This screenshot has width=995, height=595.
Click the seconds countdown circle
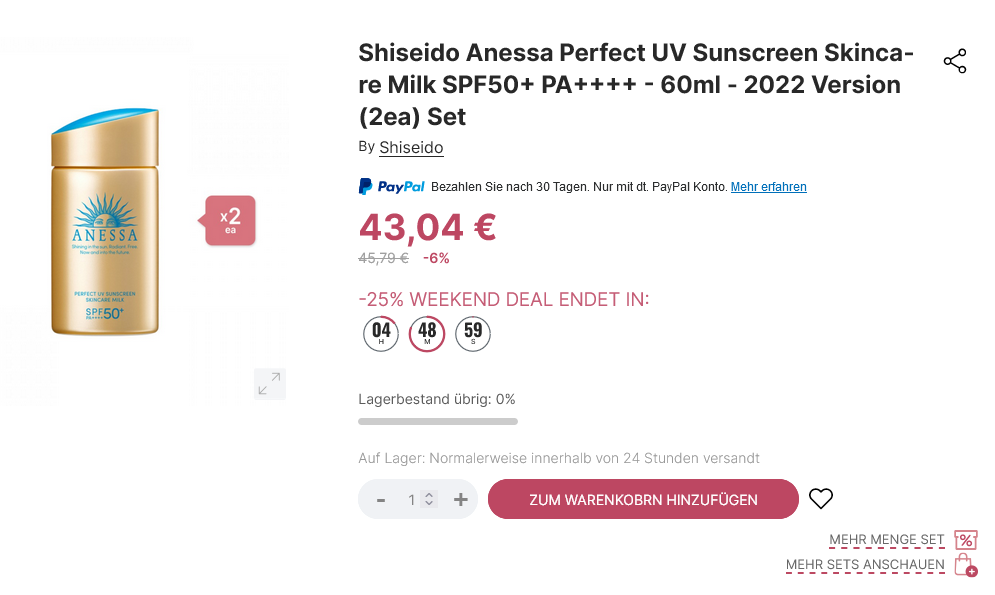pyautogui.click(x=473, y=334)
